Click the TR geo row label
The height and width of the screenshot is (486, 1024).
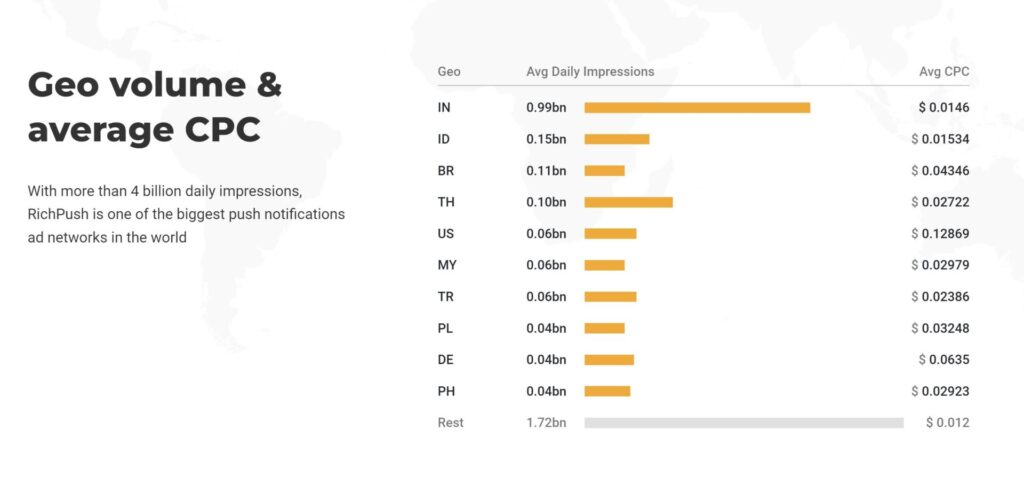coord(445,297)
